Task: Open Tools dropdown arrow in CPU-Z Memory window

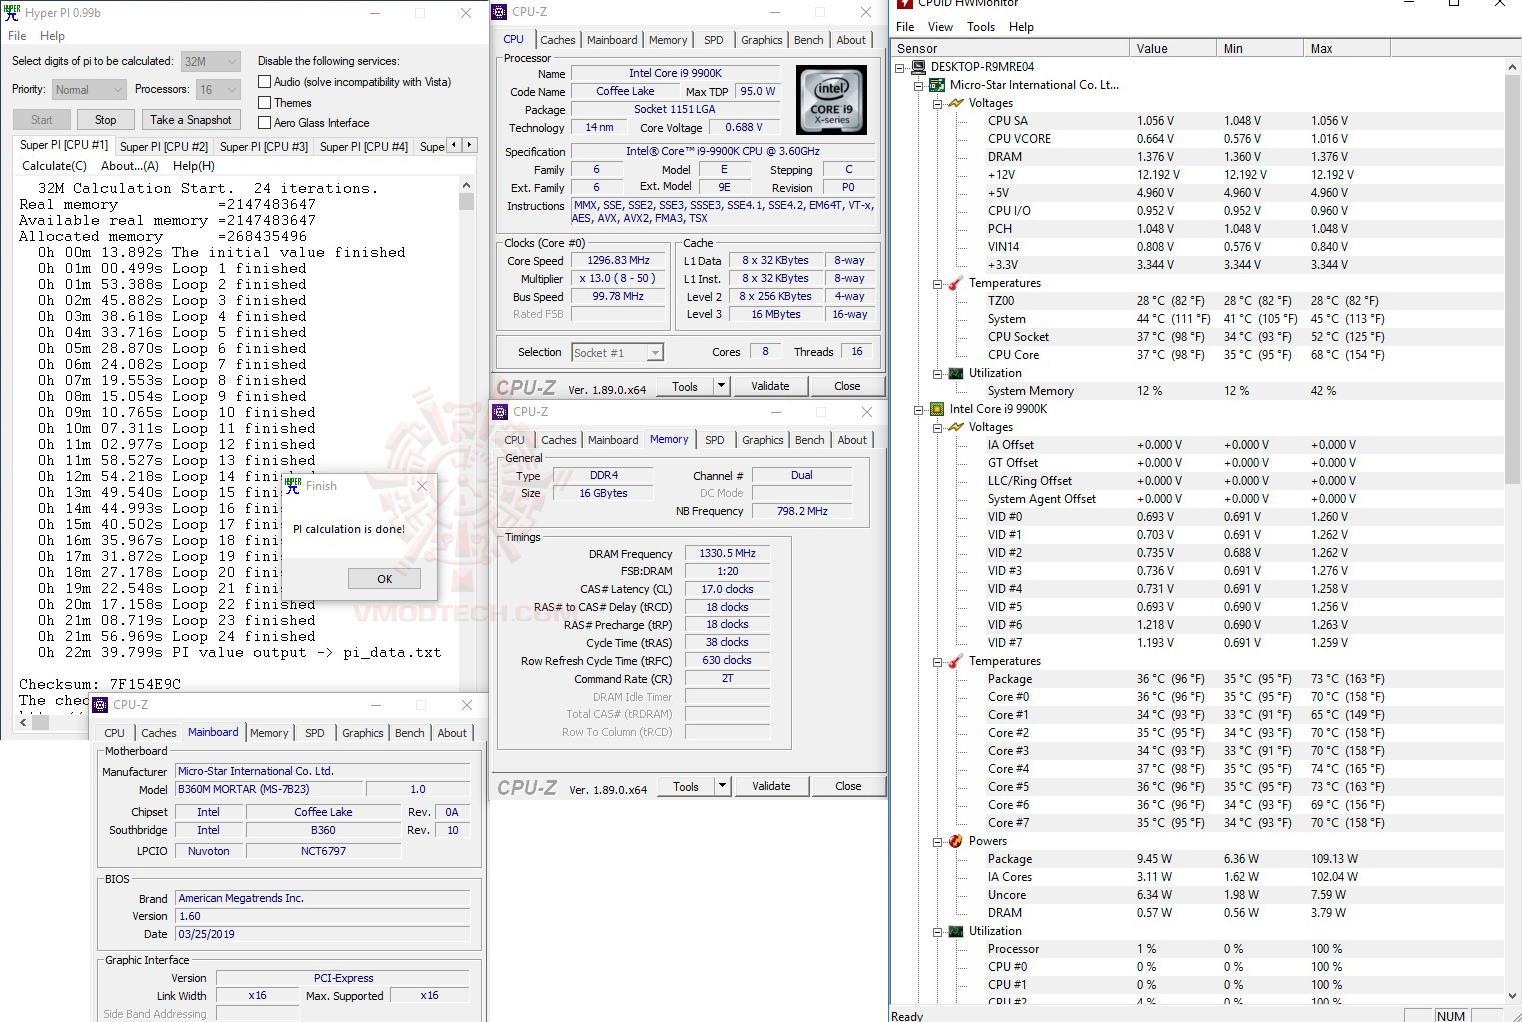Action: [721, 786]
